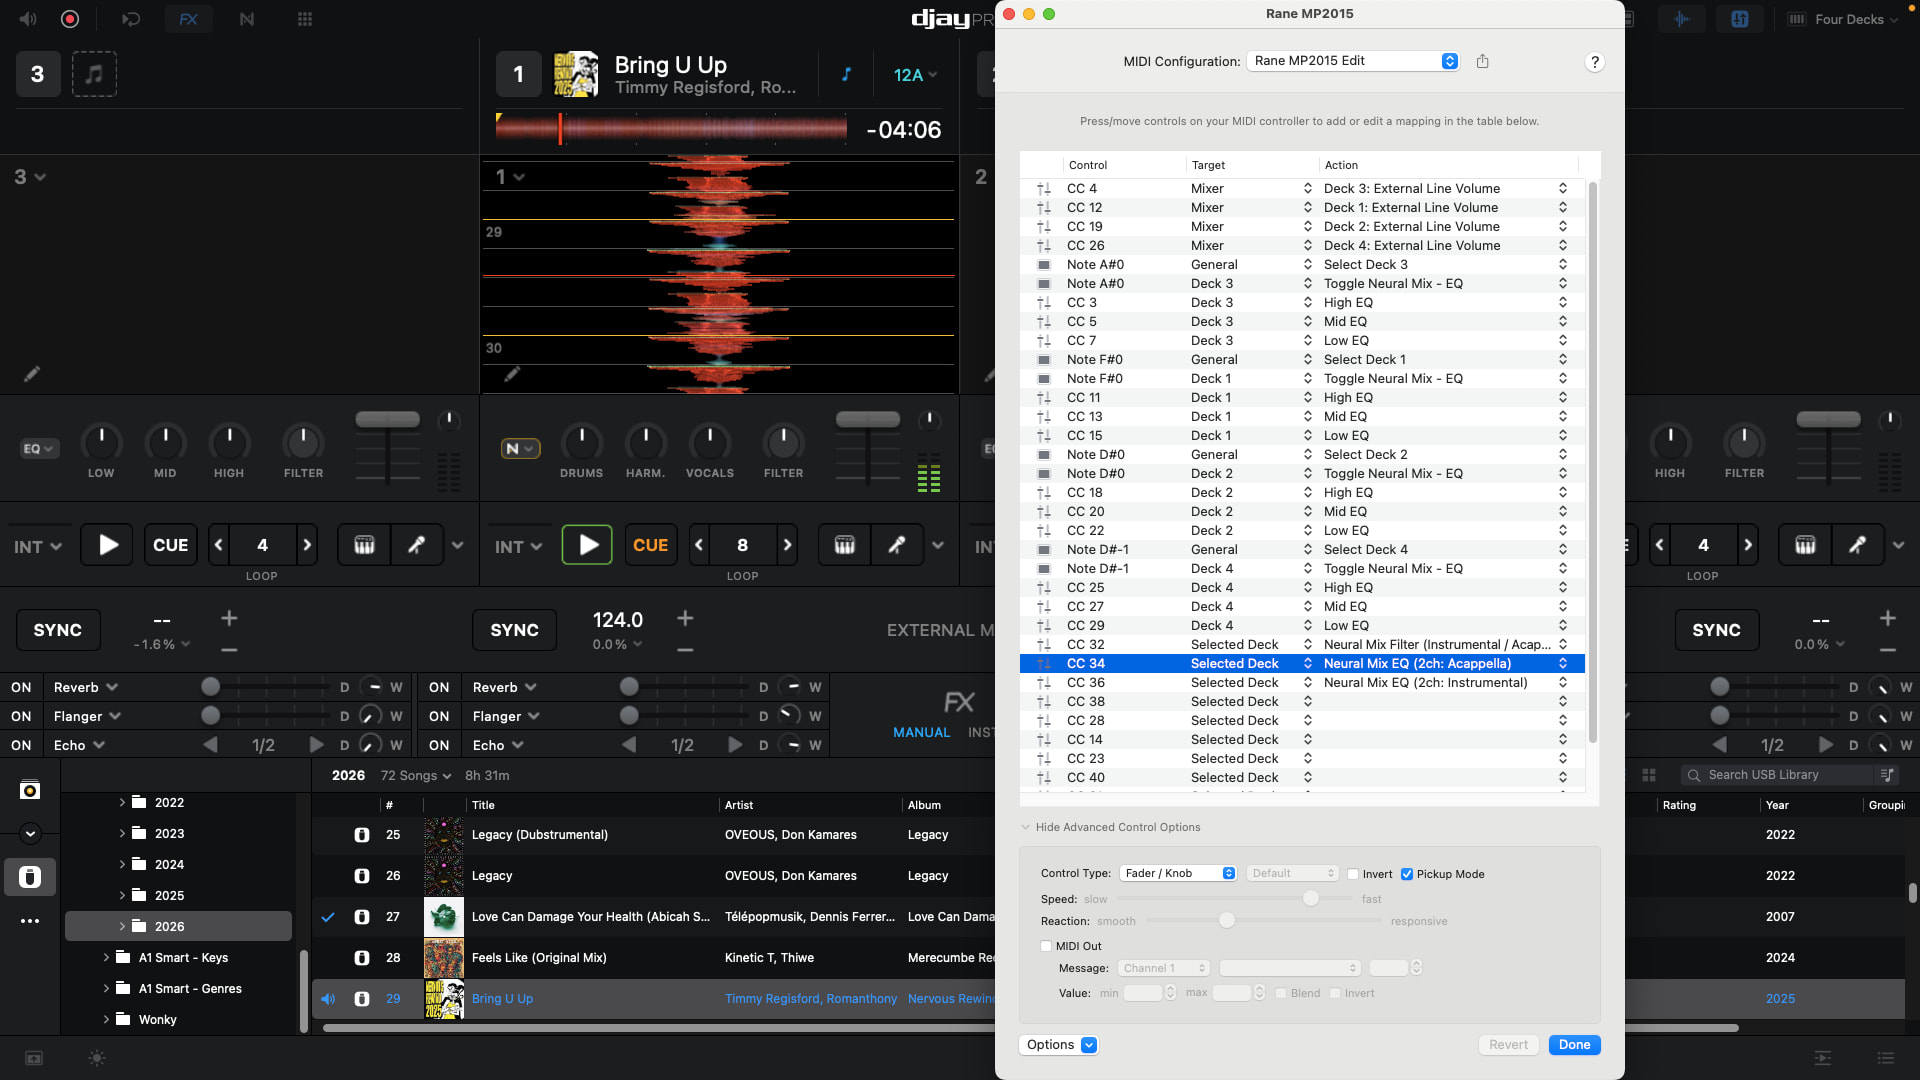Switch to MANUAL FX tab
Screen dimensions: 1920x1080
(921, 732)
